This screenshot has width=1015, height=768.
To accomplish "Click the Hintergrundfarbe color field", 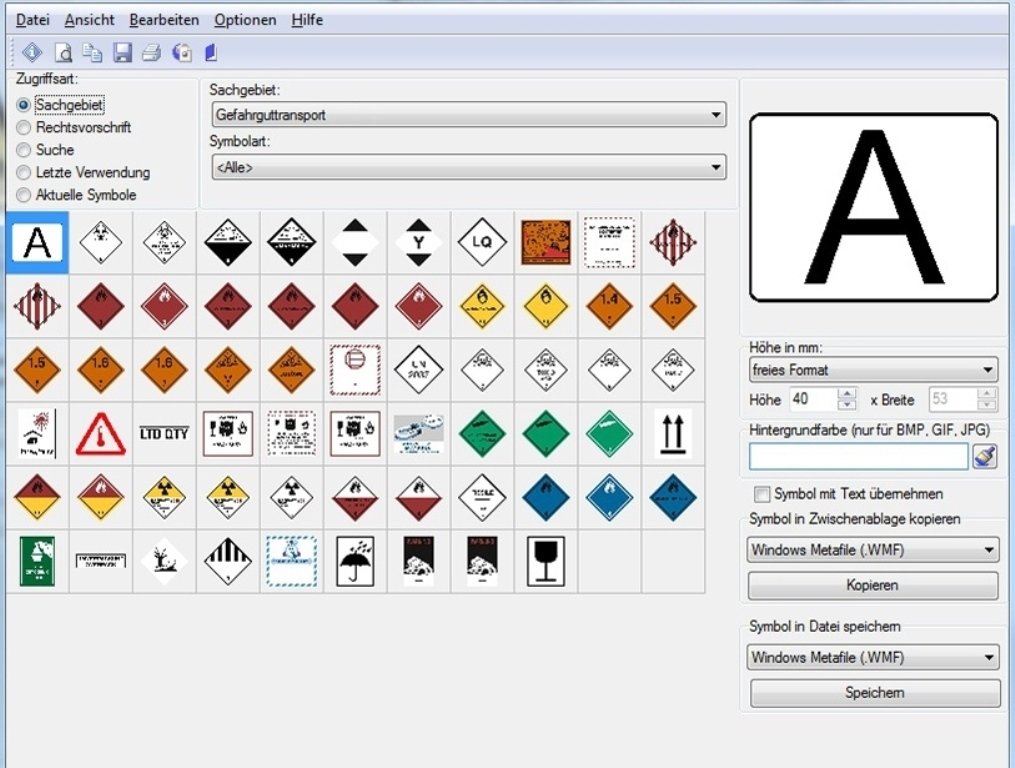I will (858, 457).
